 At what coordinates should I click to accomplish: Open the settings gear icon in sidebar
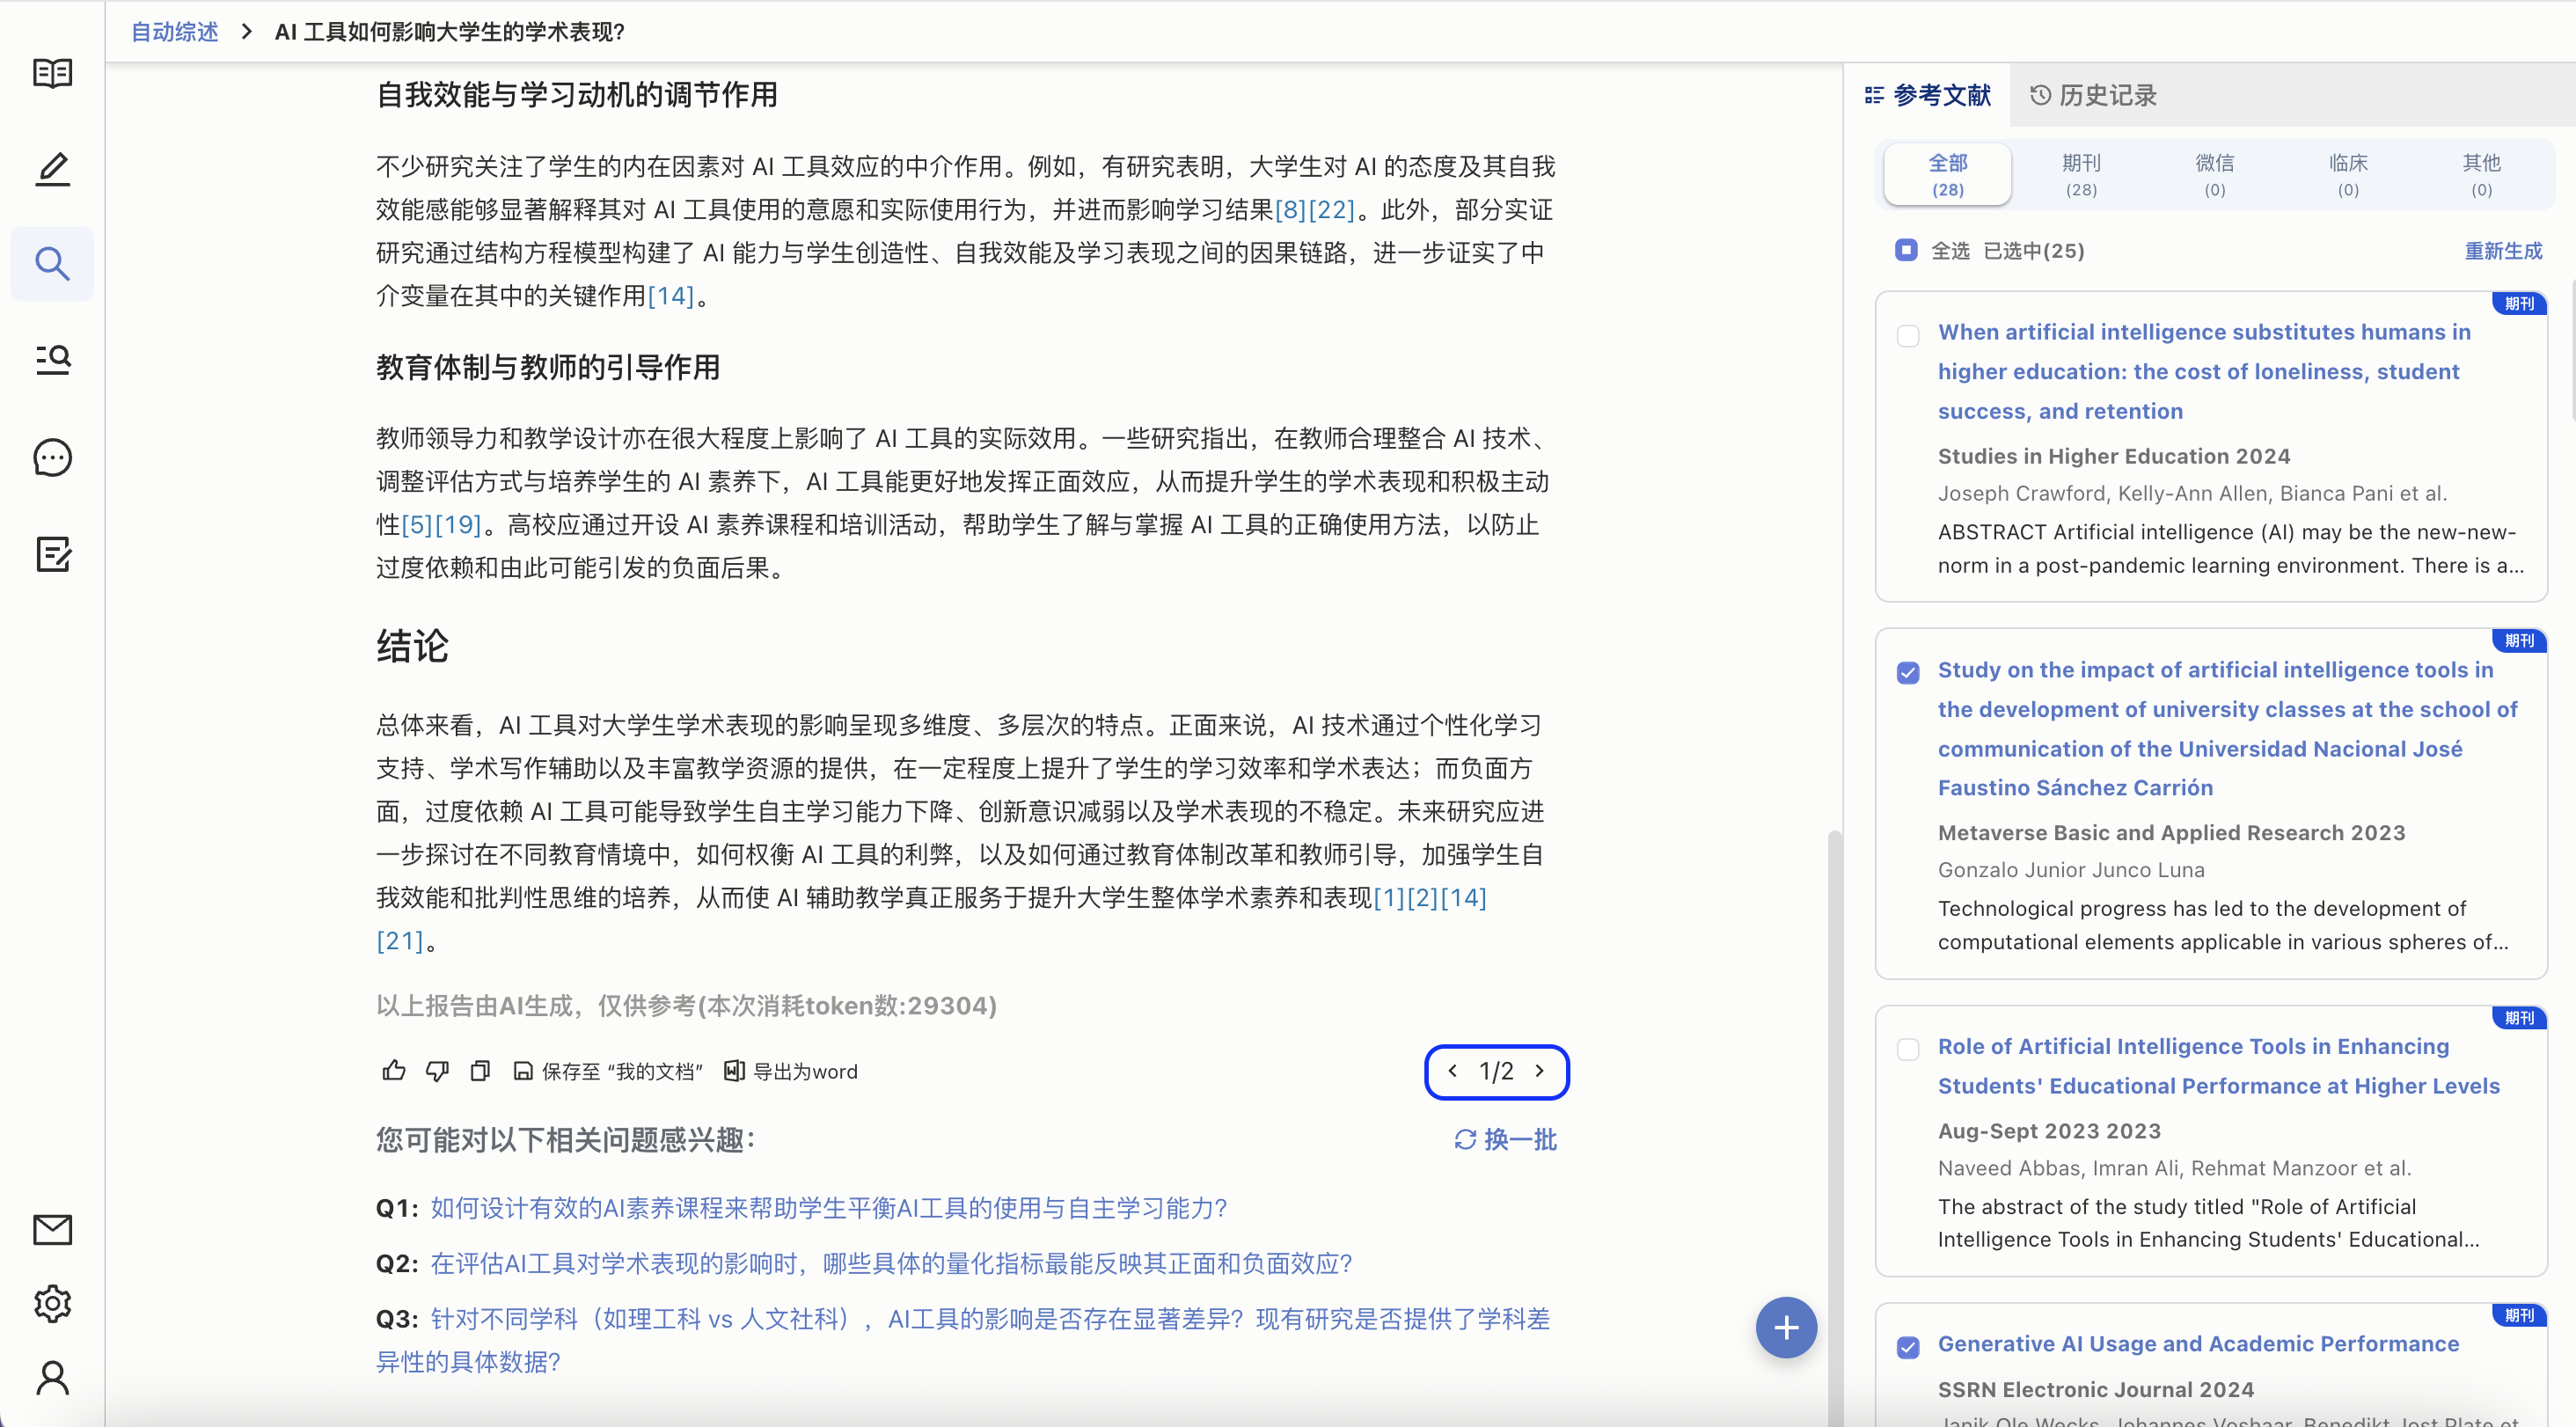(52, 1303)
